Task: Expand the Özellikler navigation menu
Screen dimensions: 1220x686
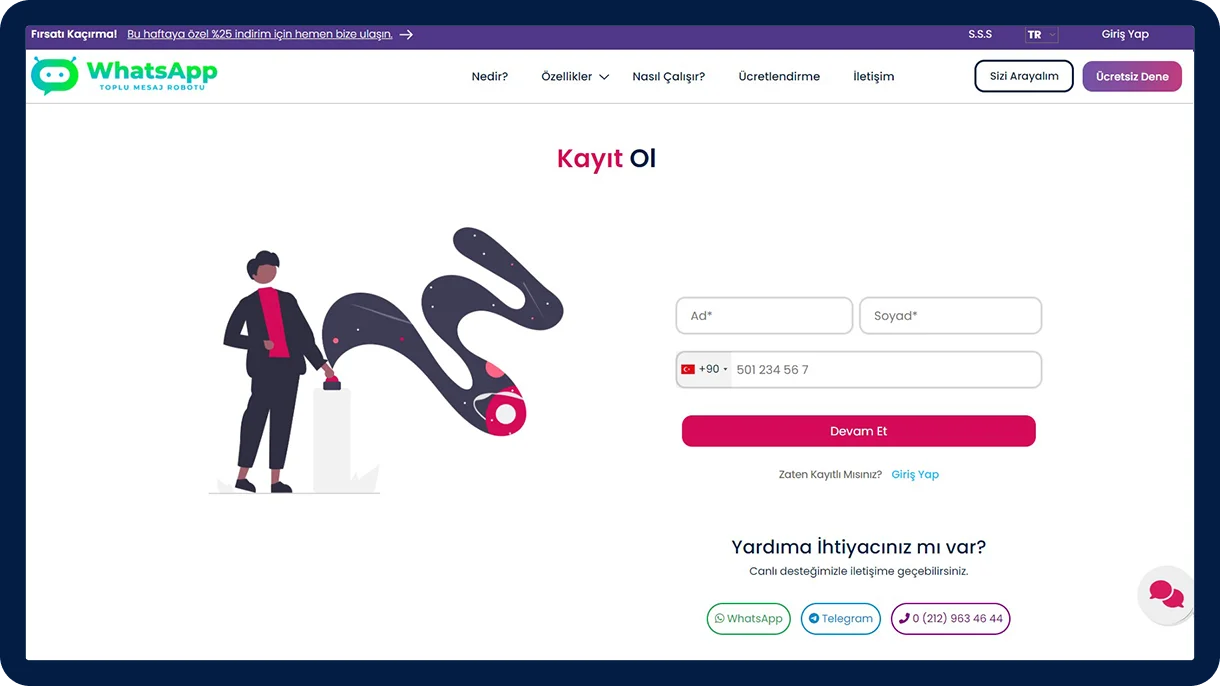Action: pyautogui.click(x=567, y=76)
